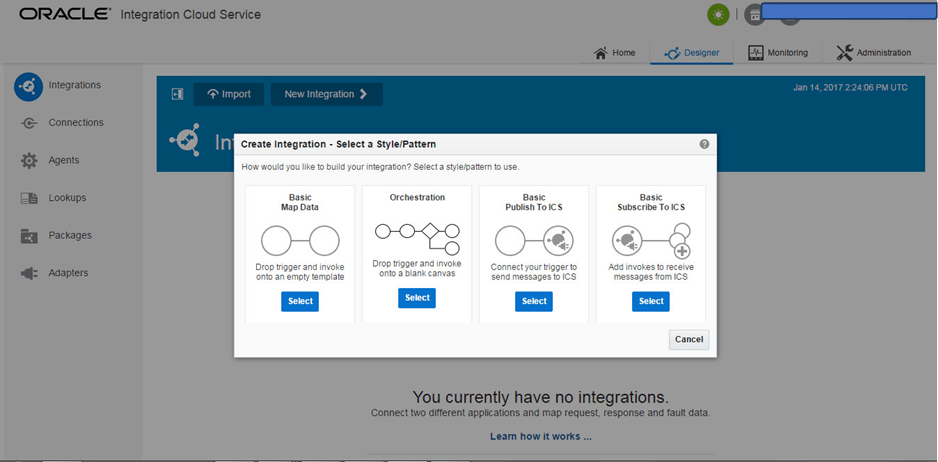
Task: Open the Learn how it works link
Action: [x=541, y=436]
